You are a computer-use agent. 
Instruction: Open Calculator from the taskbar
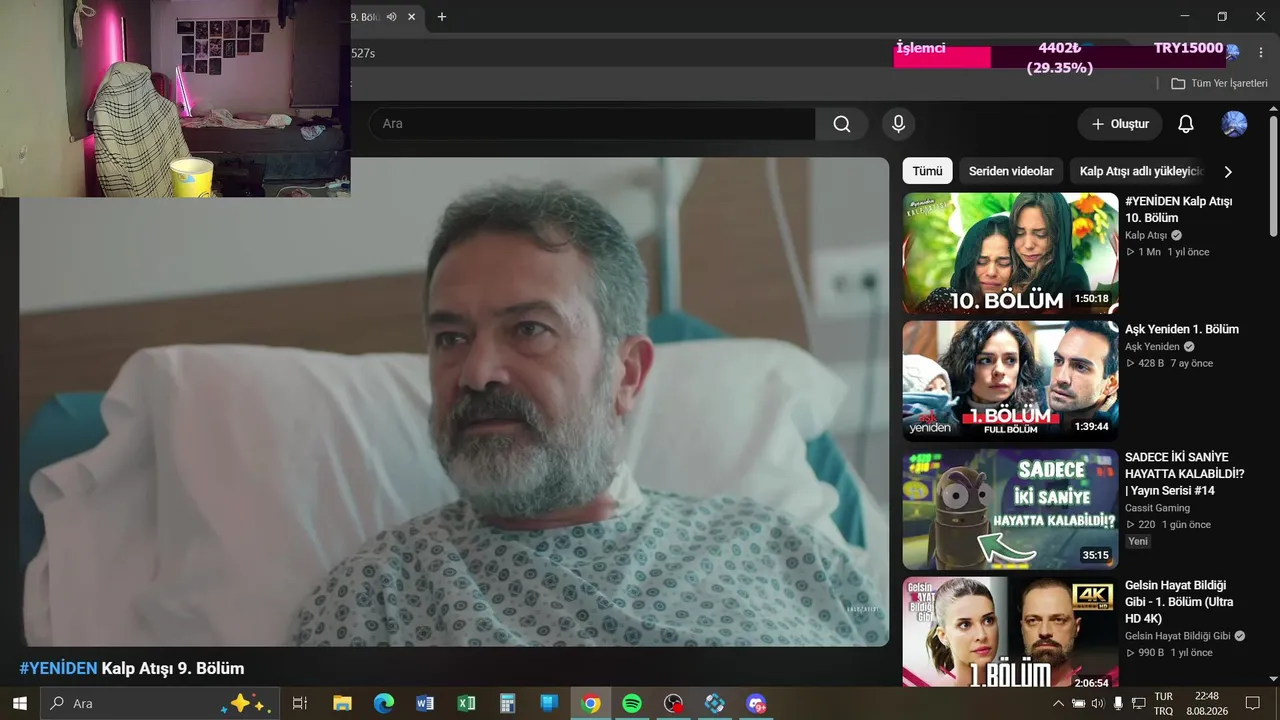pos(507,703)
